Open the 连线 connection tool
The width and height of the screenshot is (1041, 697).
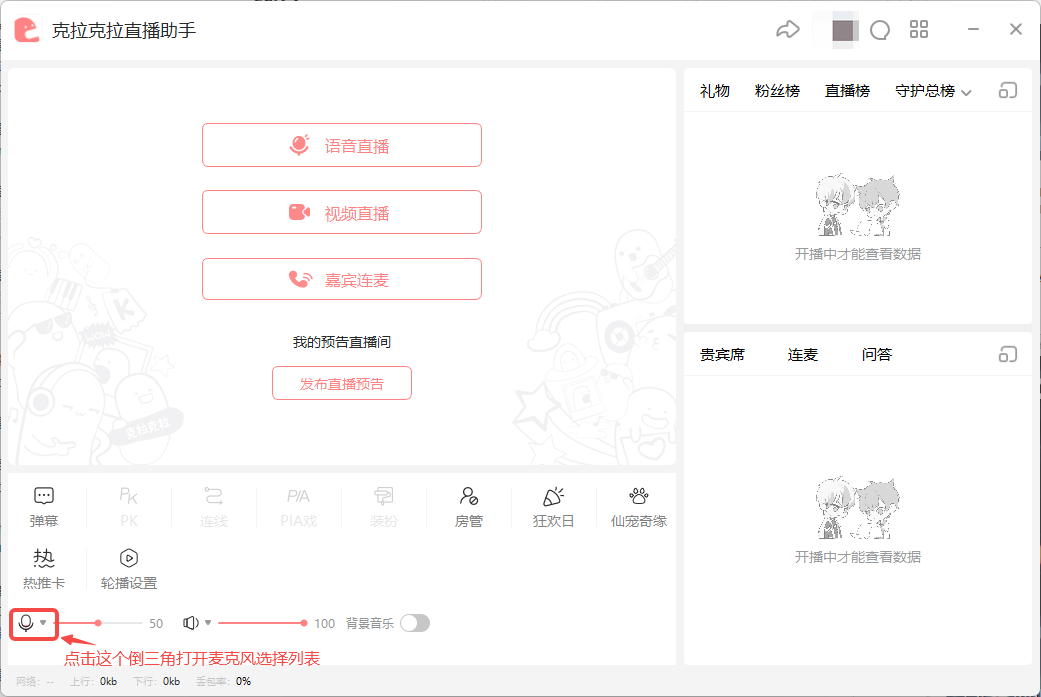pyautogui.click(x=214, y=507)
